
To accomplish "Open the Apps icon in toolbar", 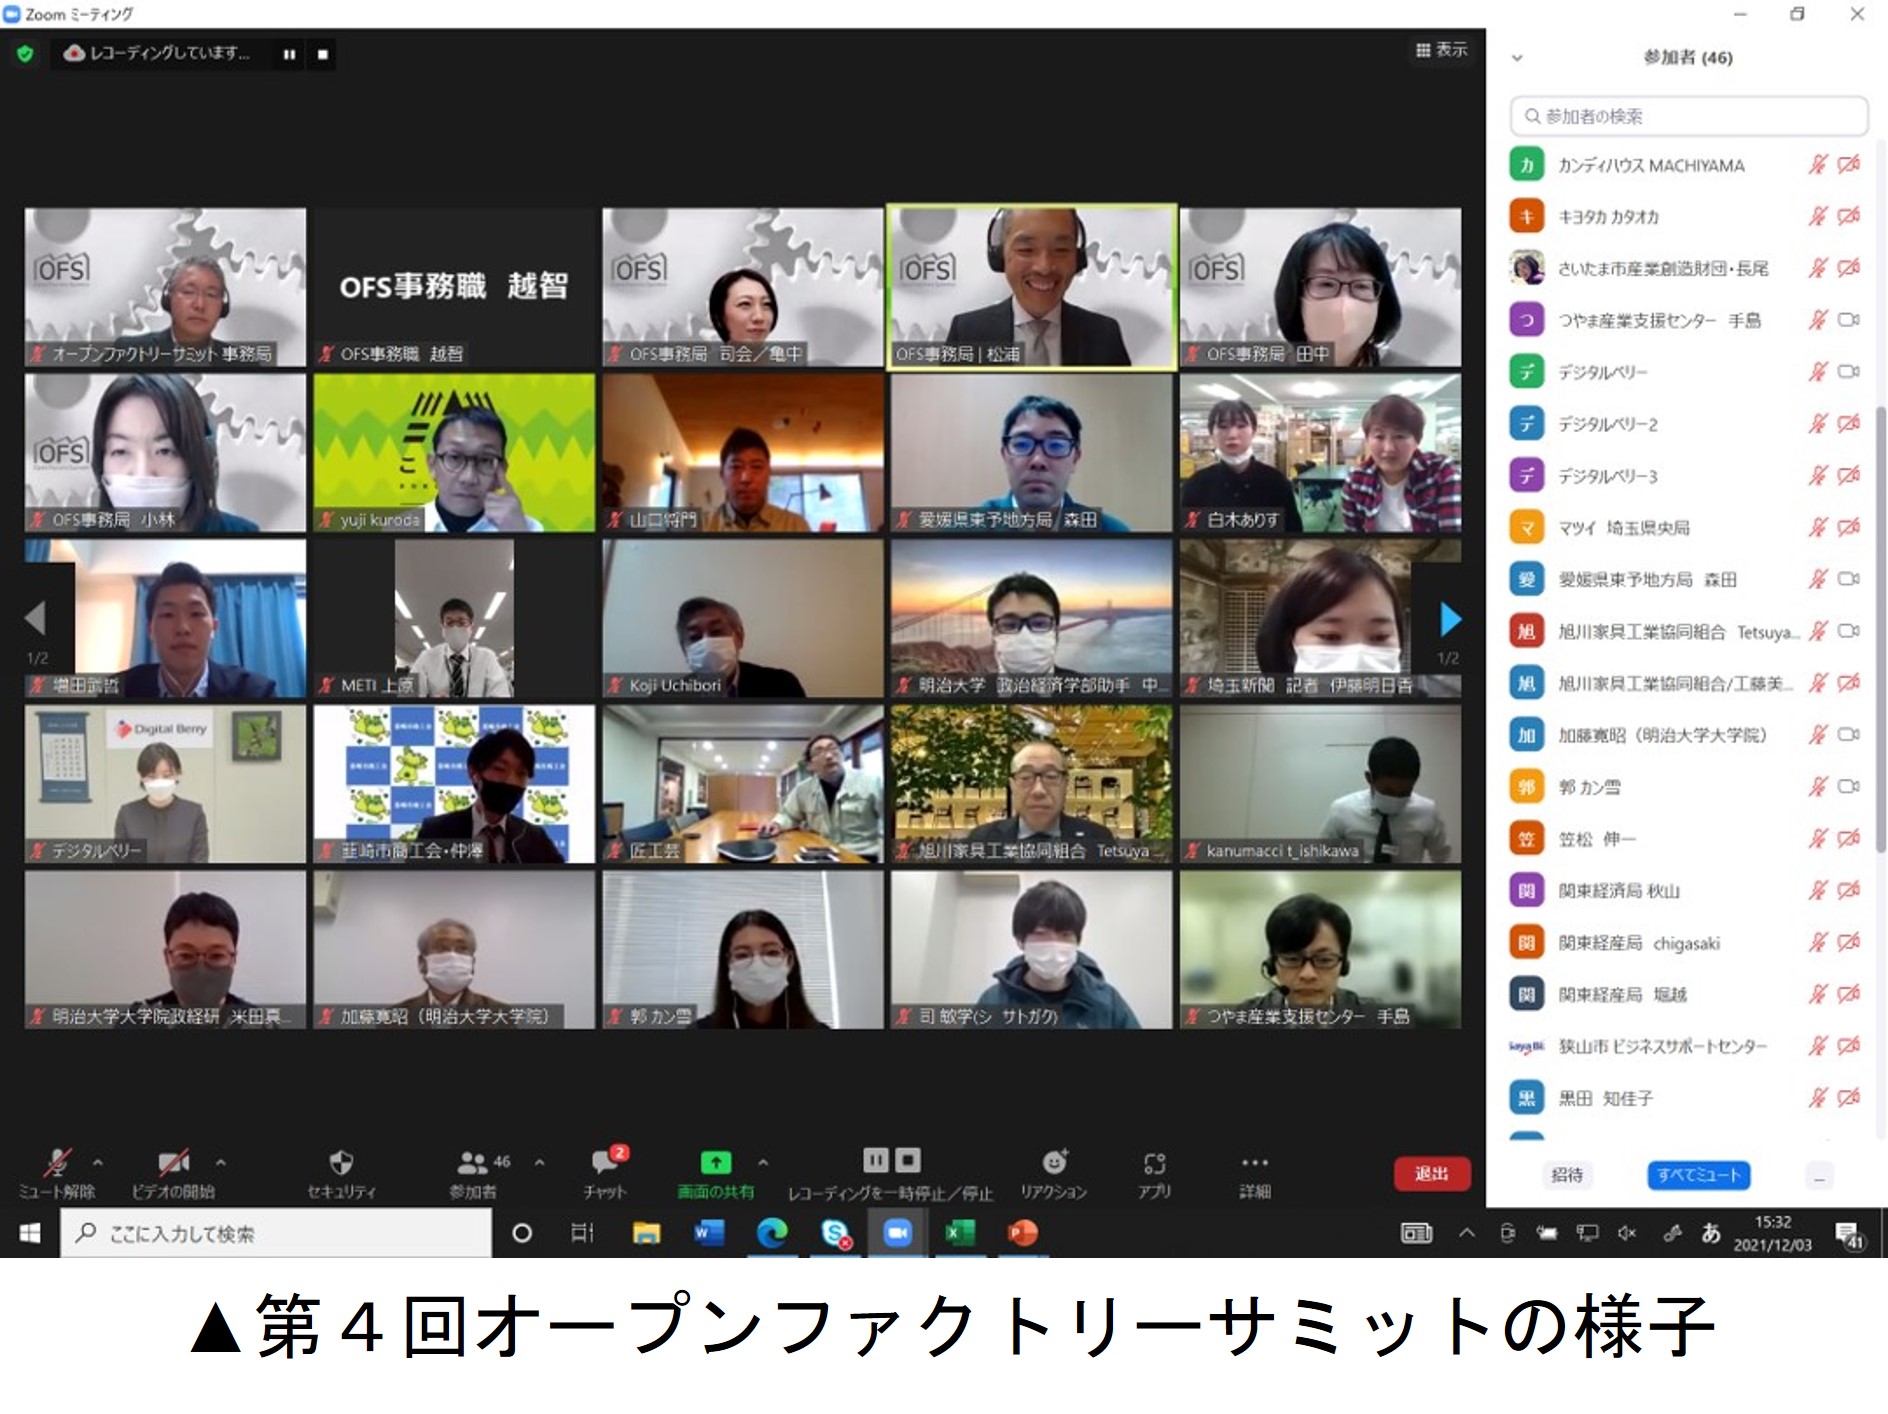I will pyautogui.click(x=1154, y=1163).
